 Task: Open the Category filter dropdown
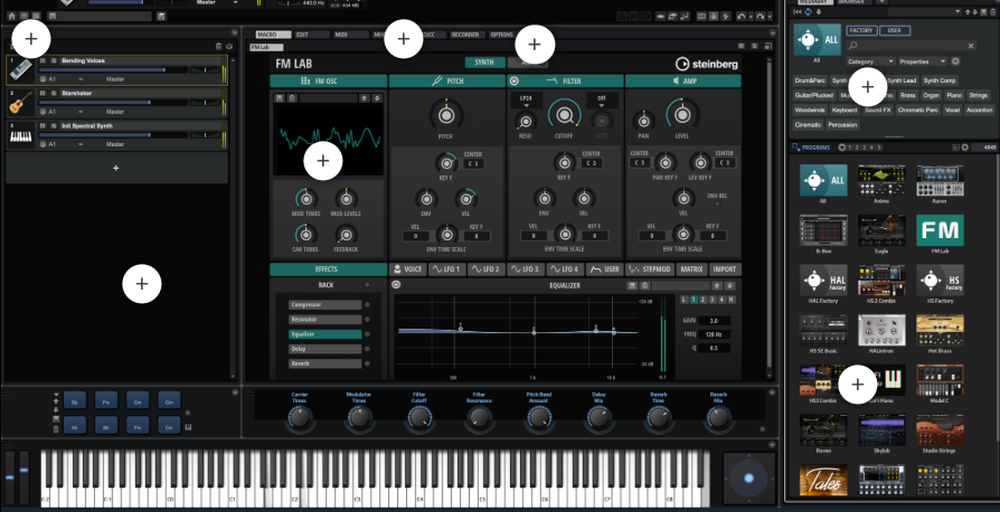click(871, 61)
